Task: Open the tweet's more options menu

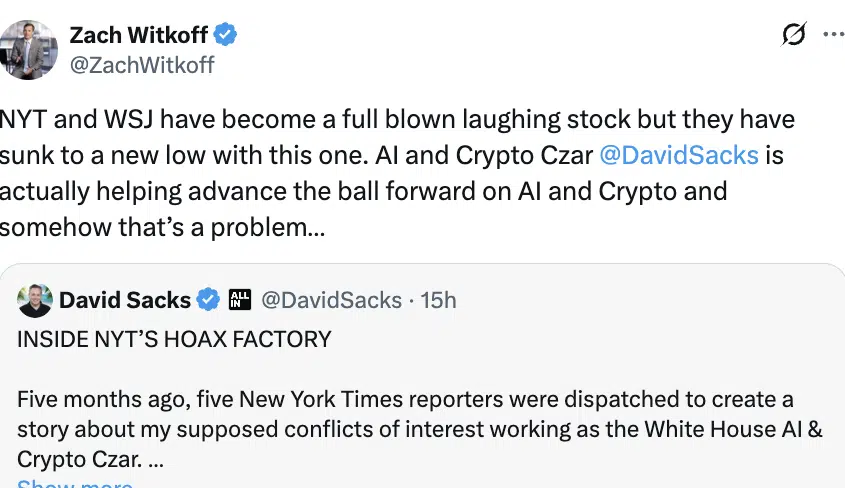Action: [832, 34]
